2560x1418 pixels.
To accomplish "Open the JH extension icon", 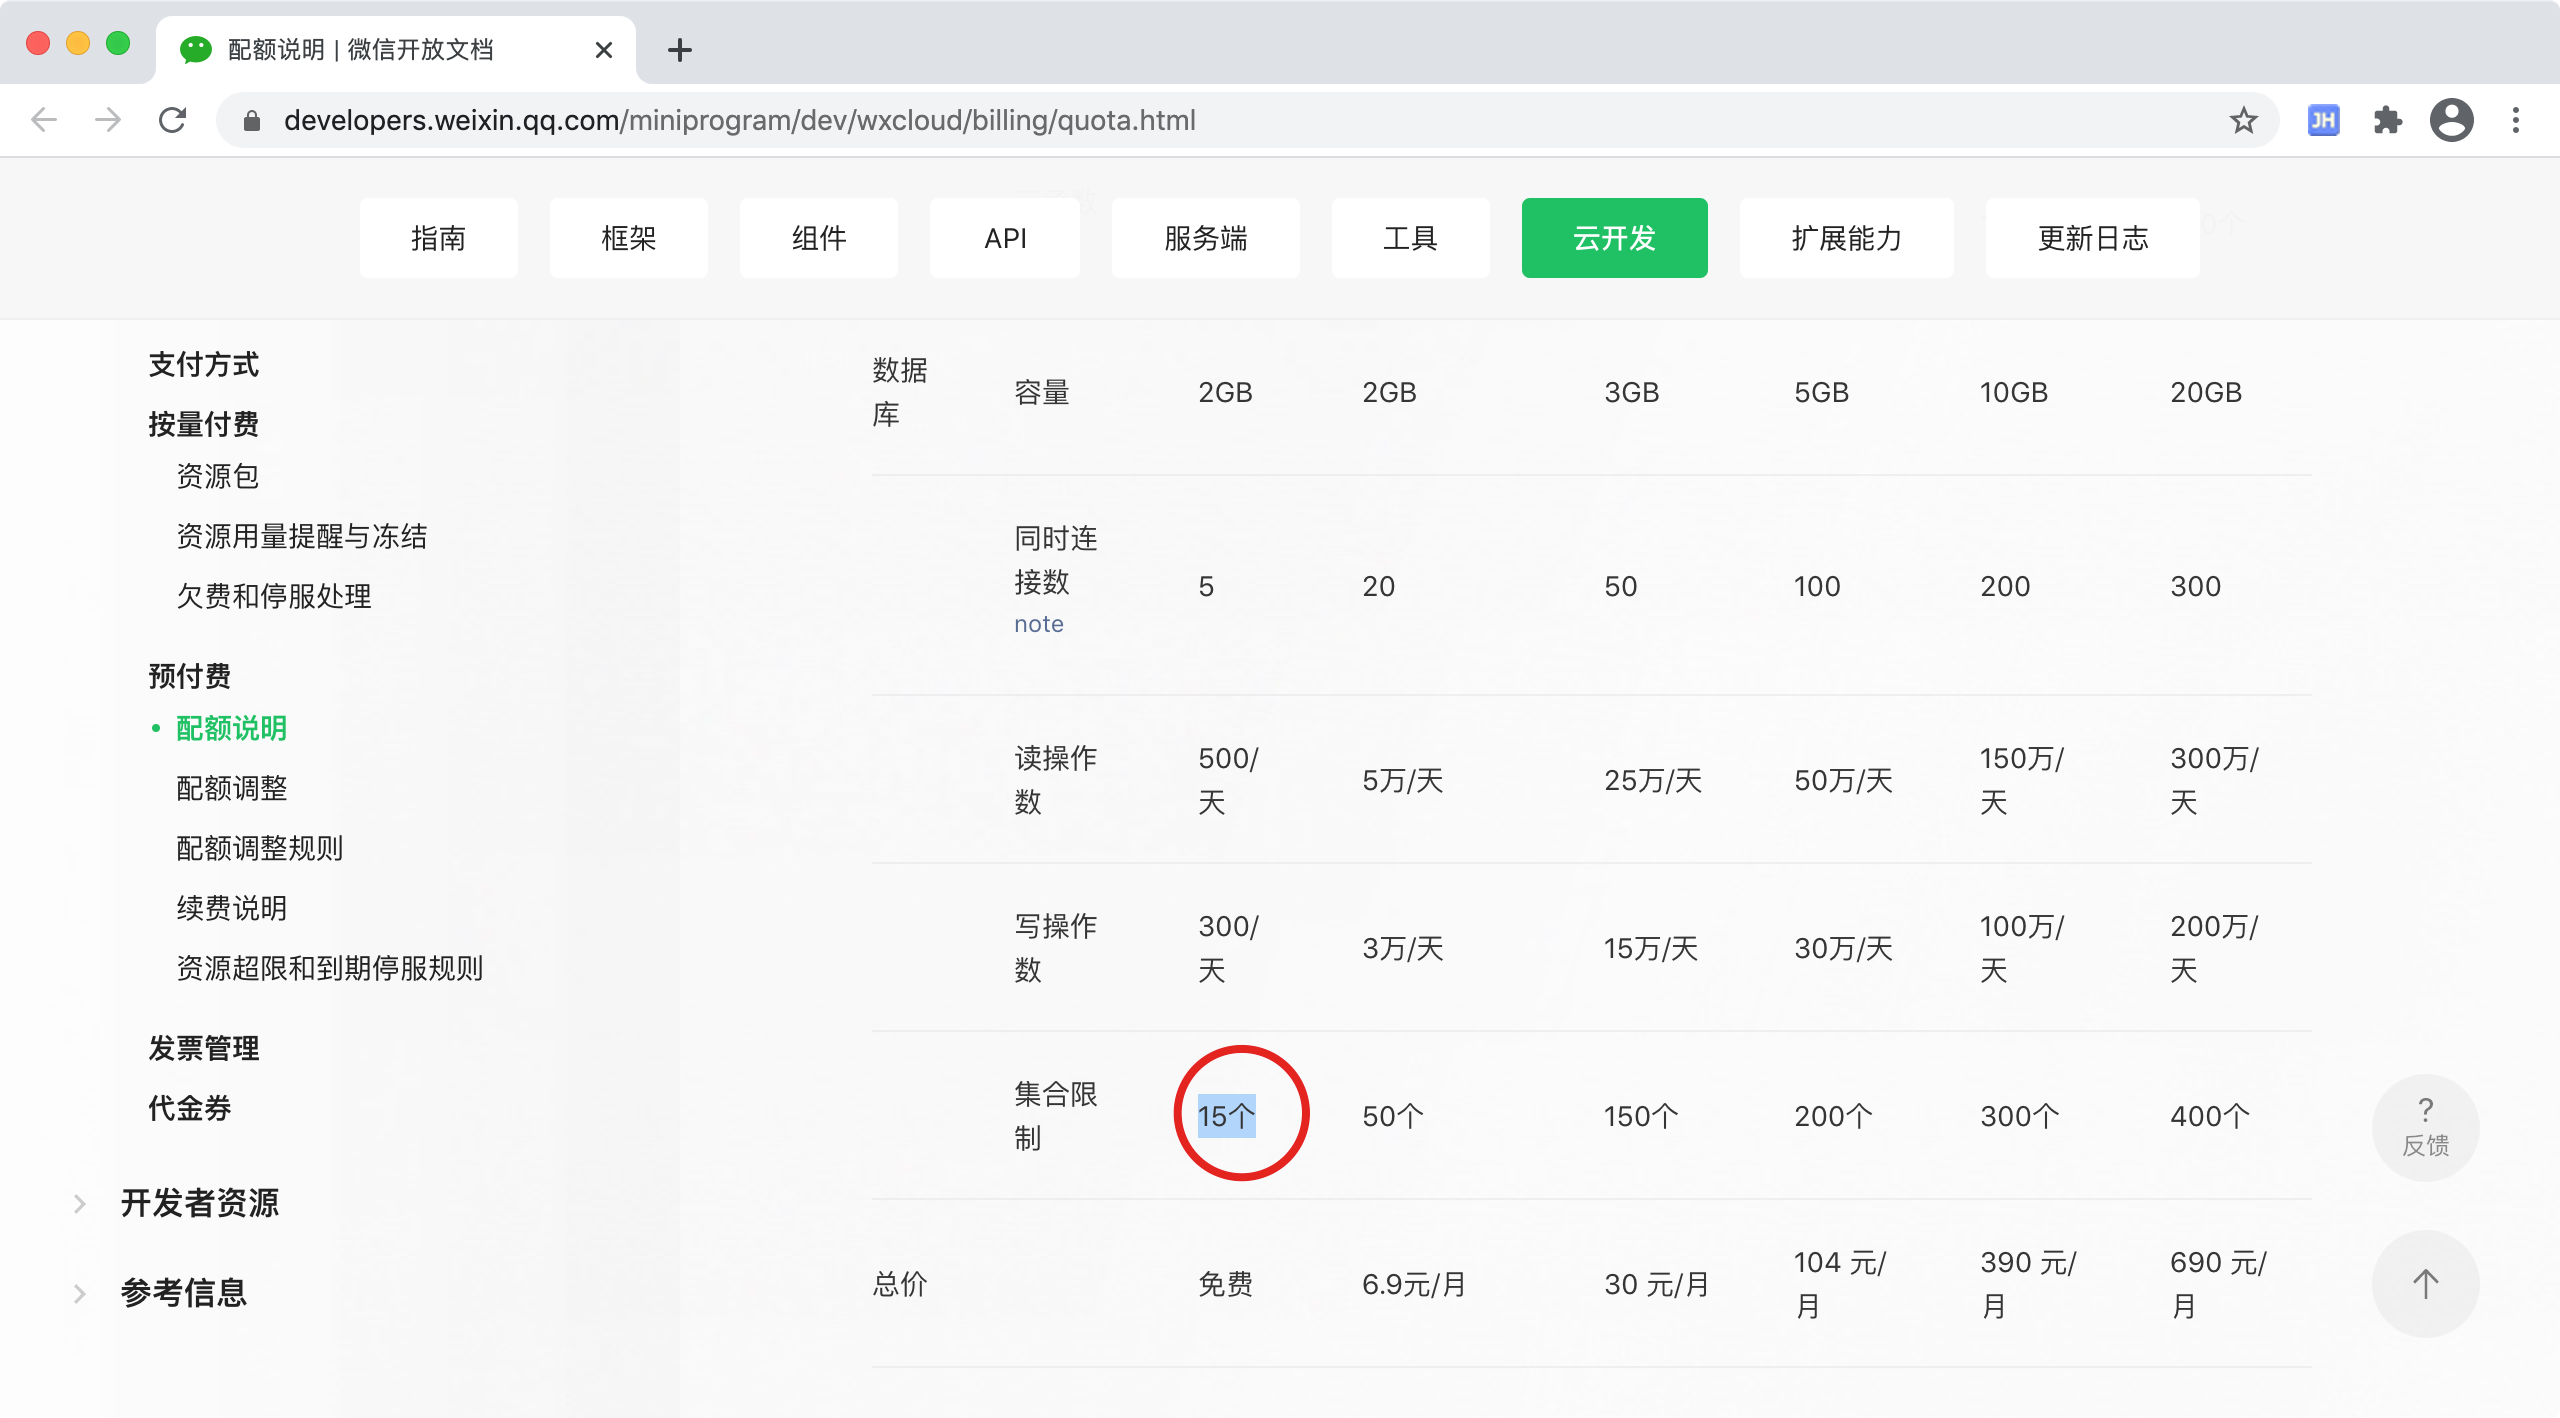I will pyautogui.click(x=2322, y=120).
